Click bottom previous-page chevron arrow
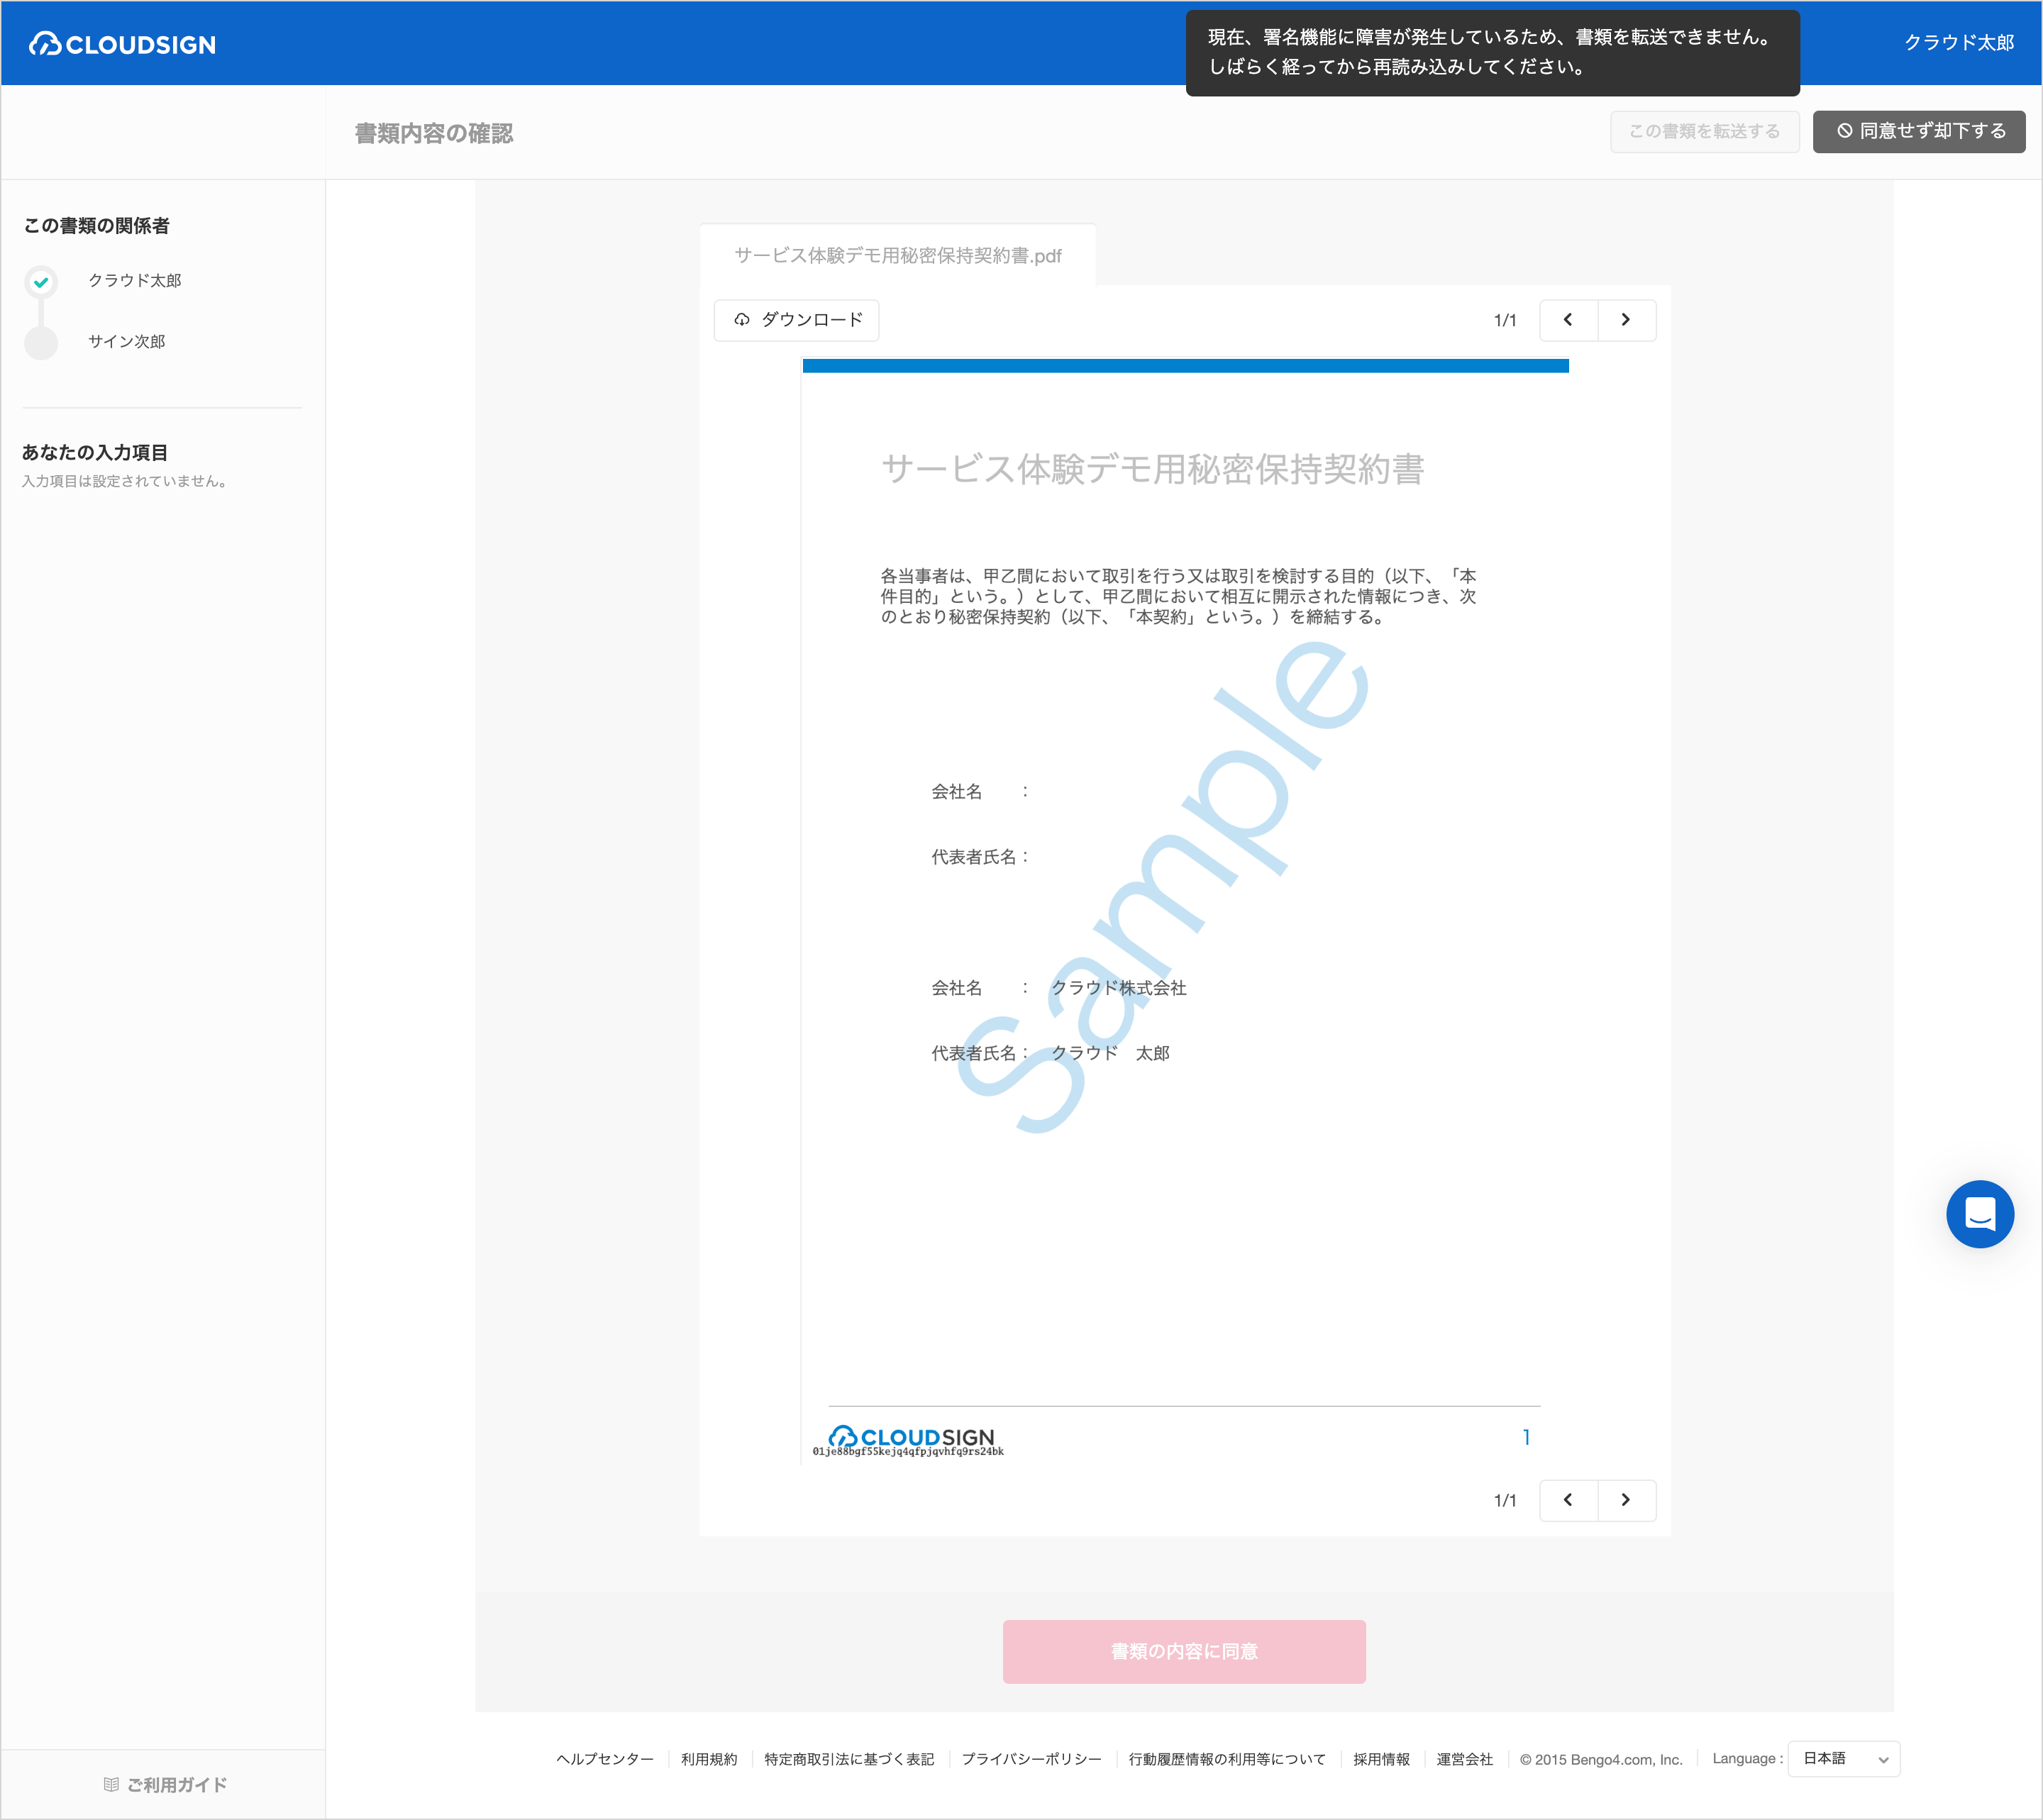 pos(1568,1500)
